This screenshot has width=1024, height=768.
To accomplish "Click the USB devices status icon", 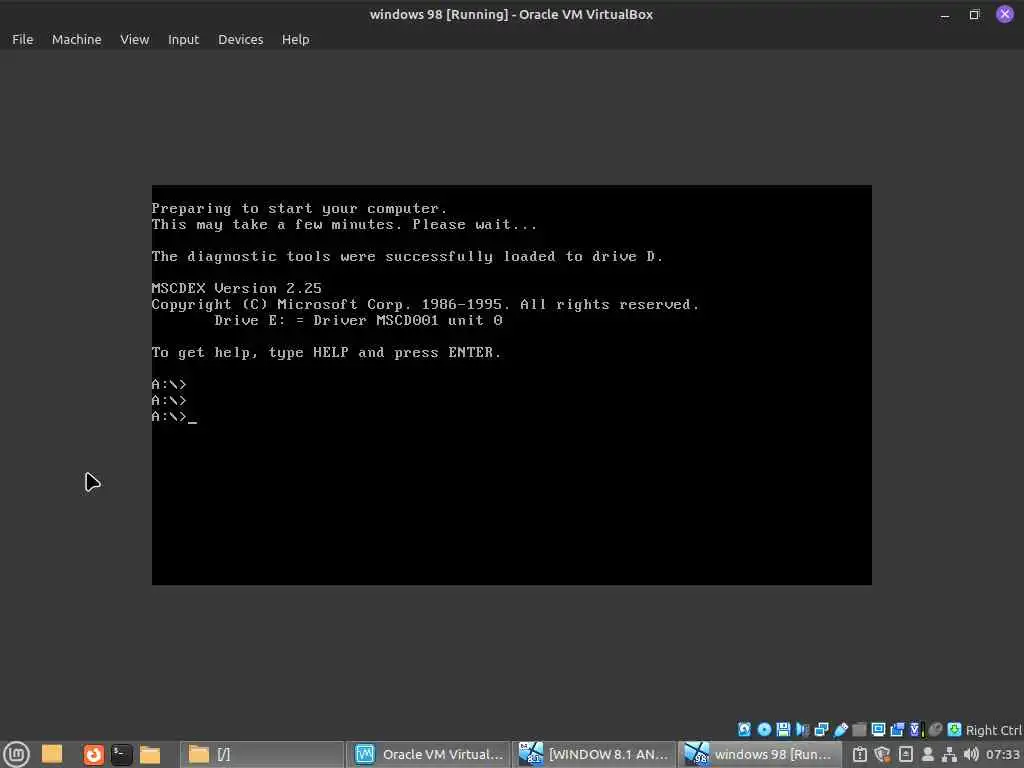I will [x=840, y=729].
